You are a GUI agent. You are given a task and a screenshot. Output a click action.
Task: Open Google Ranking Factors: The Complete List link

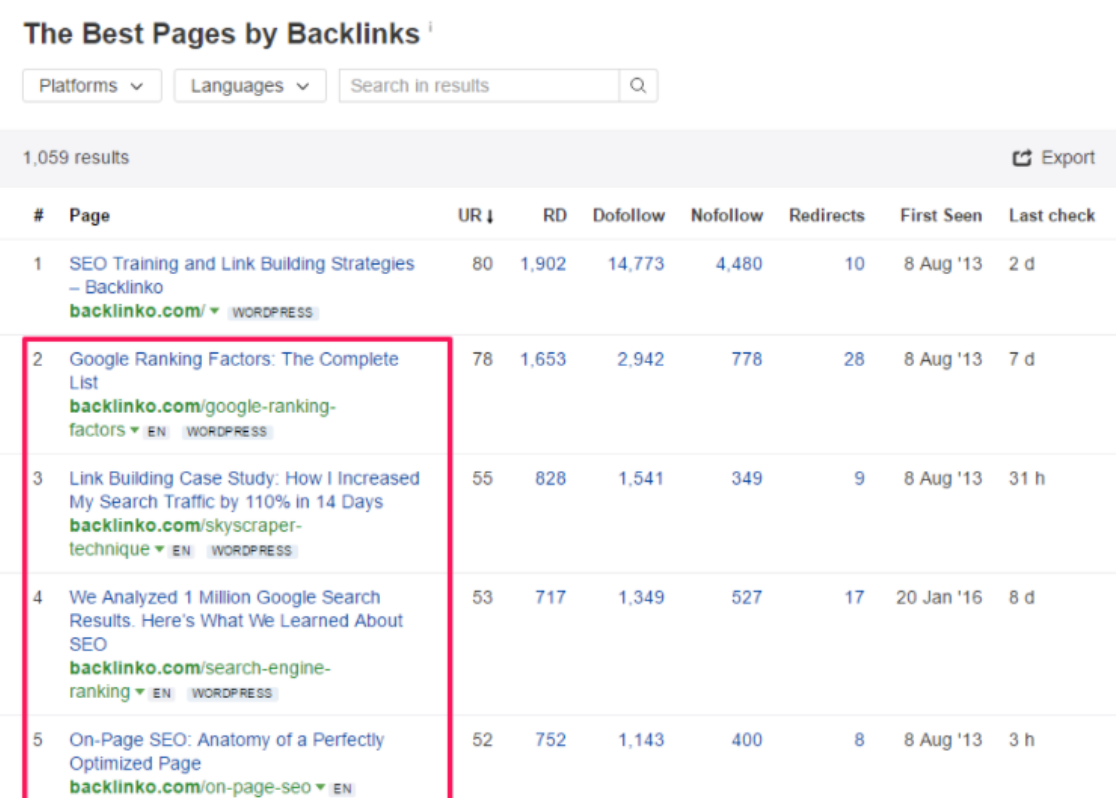click(233, 370)
